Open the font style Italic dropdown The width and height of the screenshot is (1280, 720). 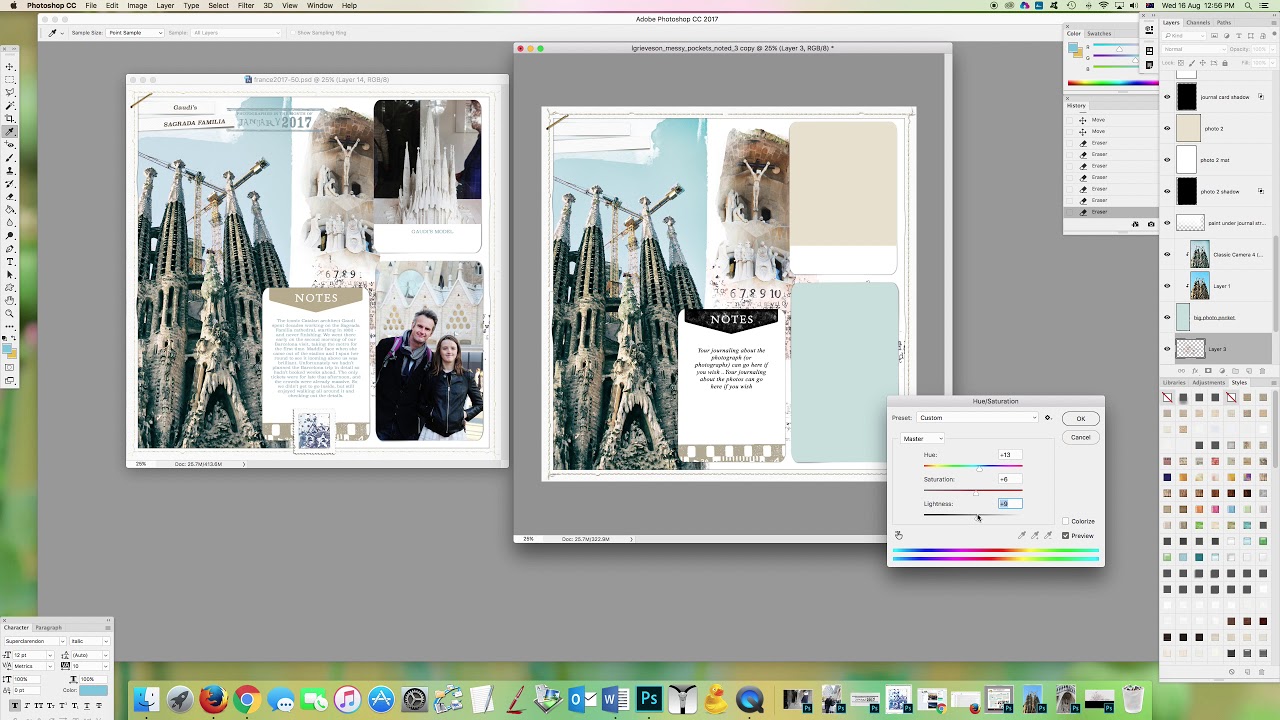pos(90,641)
